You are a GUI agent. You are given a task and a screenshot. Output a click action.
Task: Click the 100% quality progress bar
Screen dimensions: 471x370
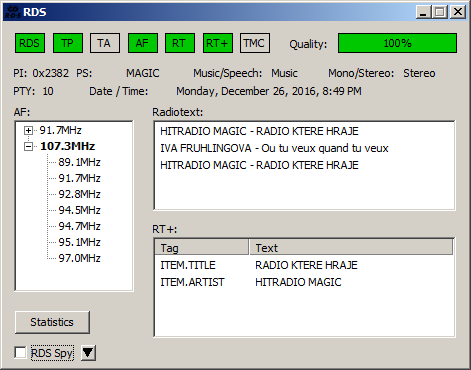coord(397,43)
